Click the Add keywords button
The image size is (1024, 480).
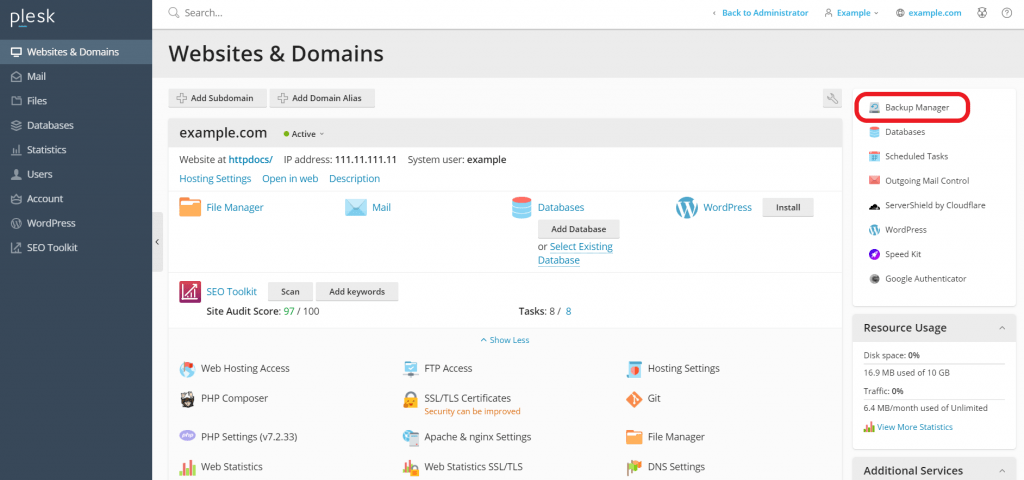click(357, 292)
